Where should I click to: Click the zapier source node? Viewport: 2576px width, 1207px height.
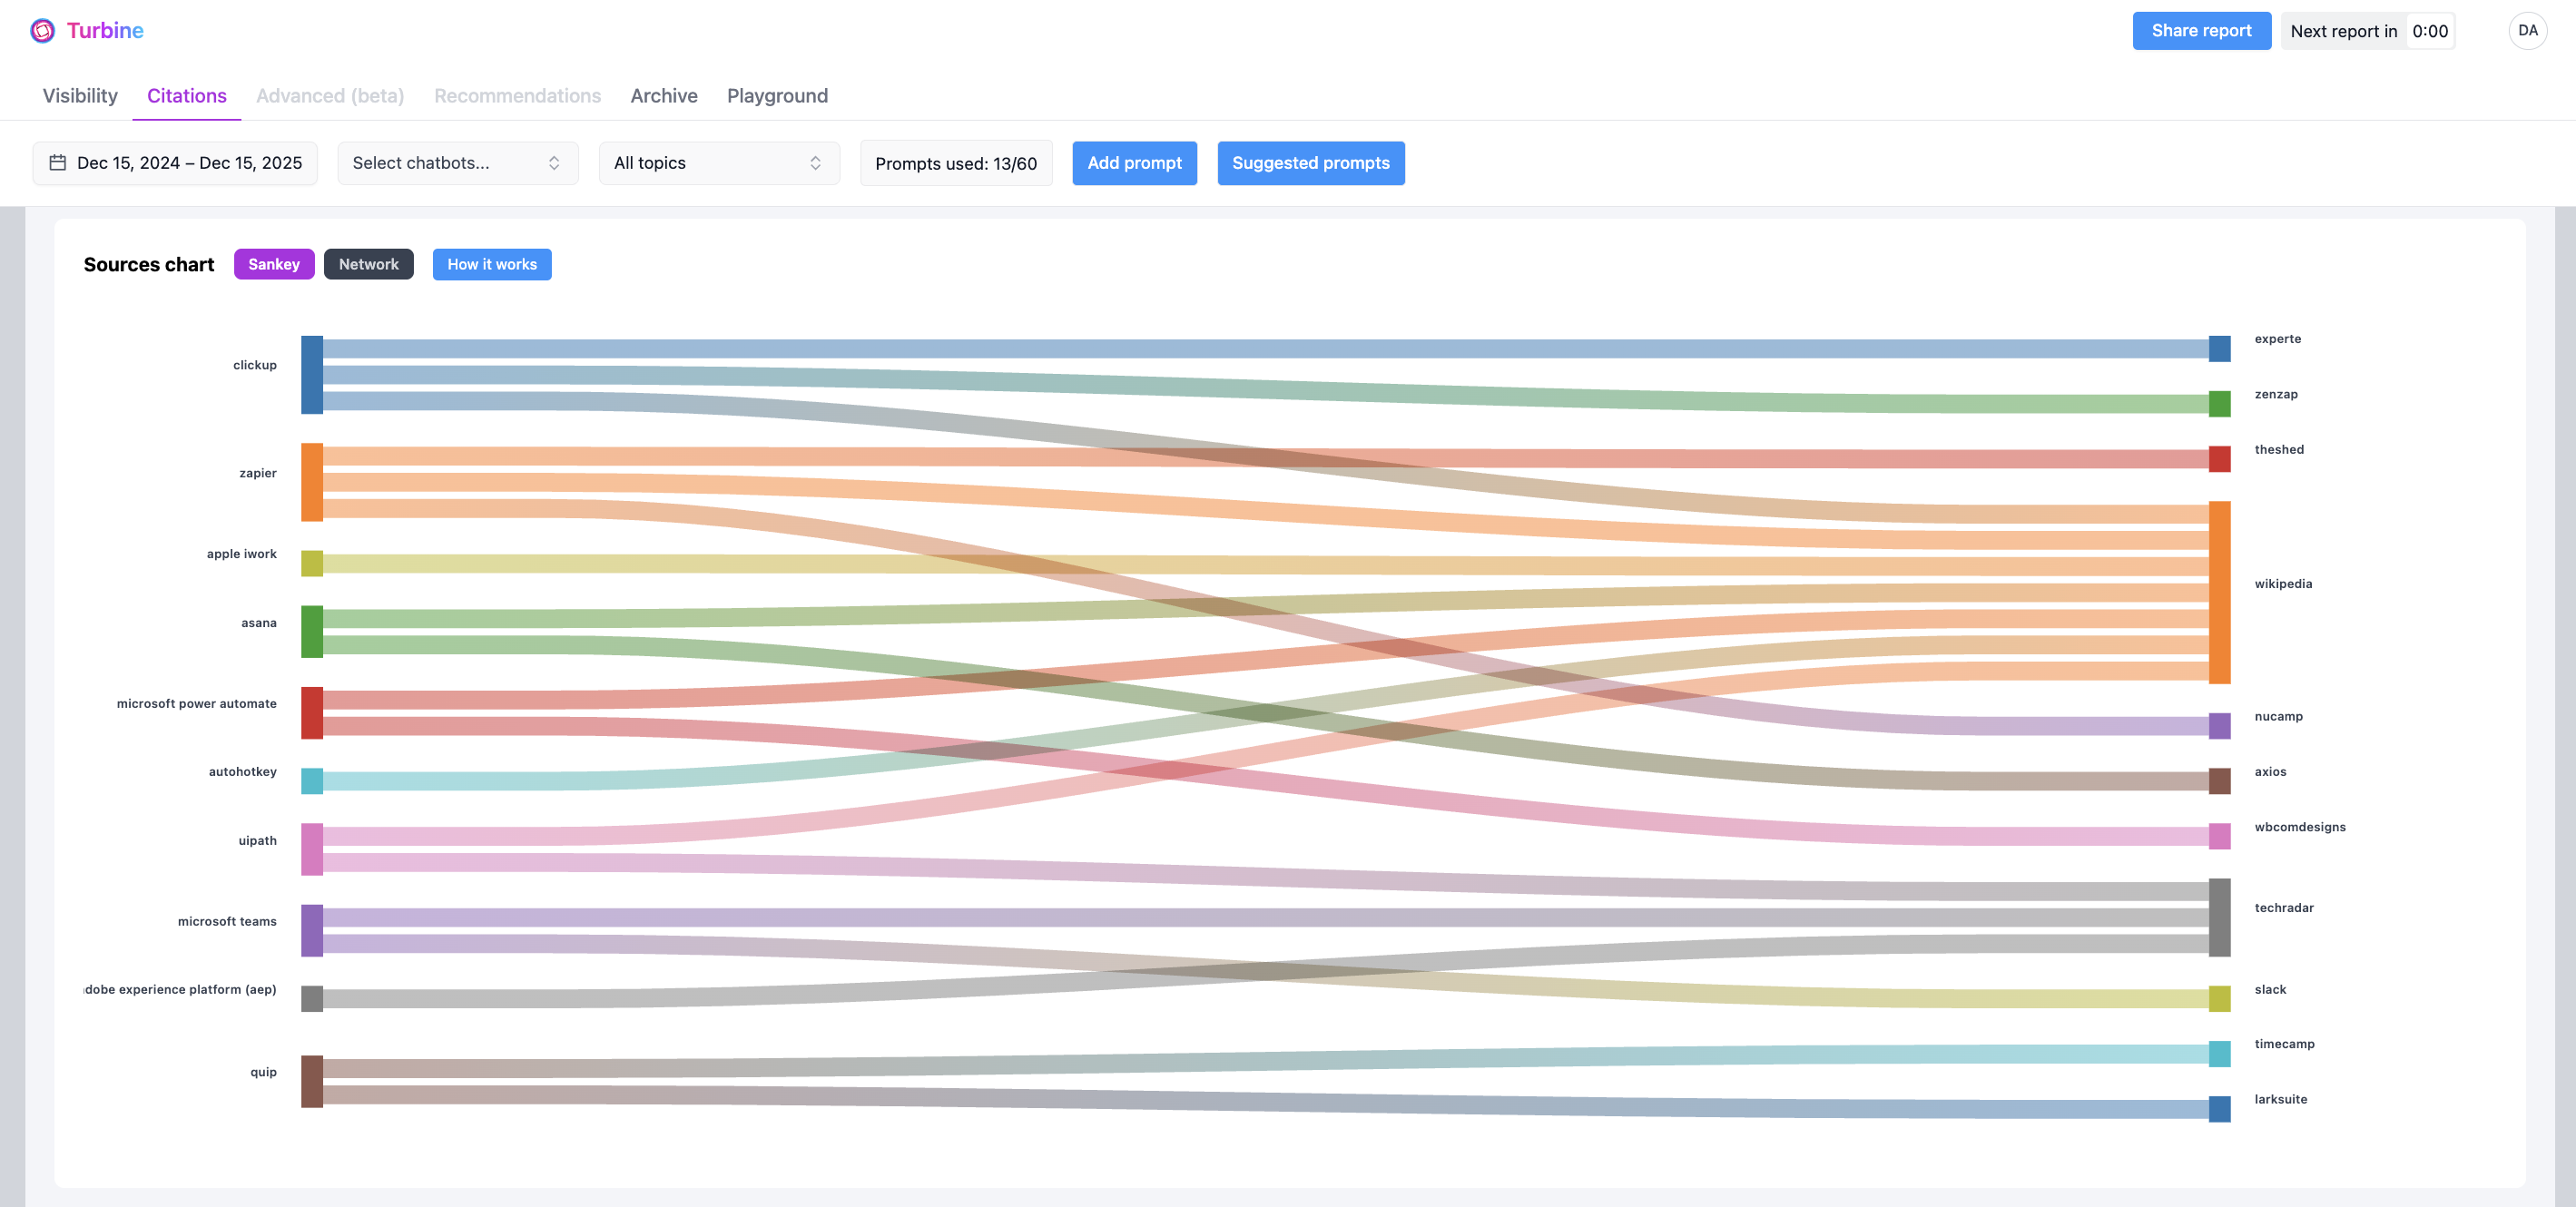click(312, 482)
